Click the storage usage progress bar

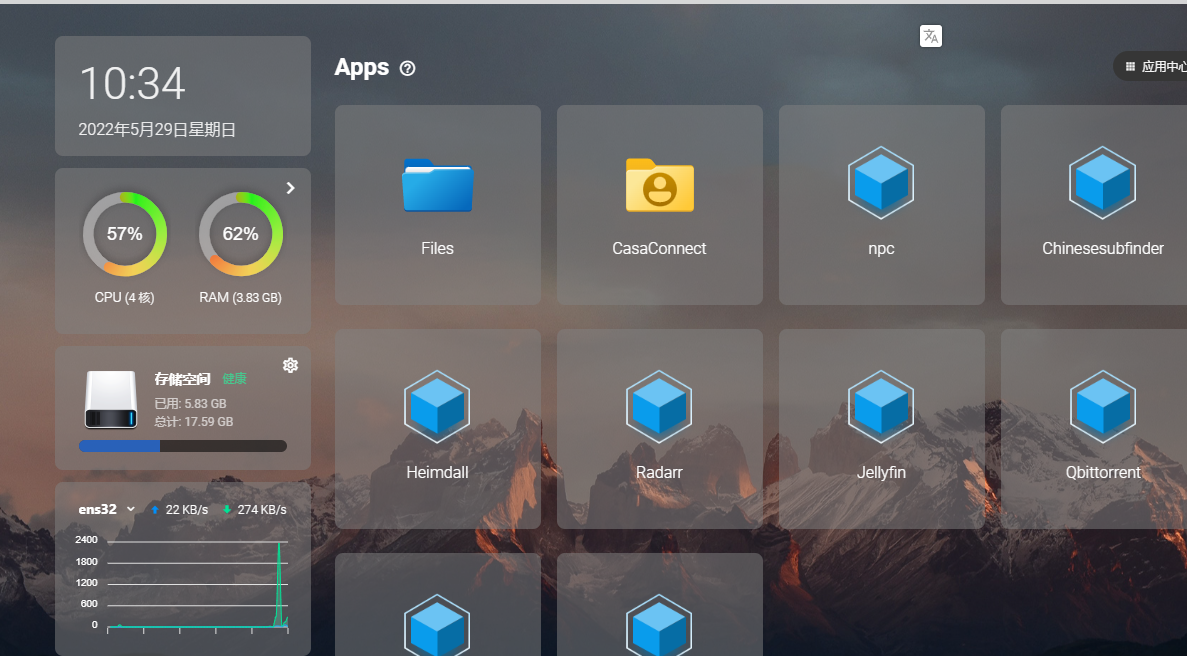[182, 446]
